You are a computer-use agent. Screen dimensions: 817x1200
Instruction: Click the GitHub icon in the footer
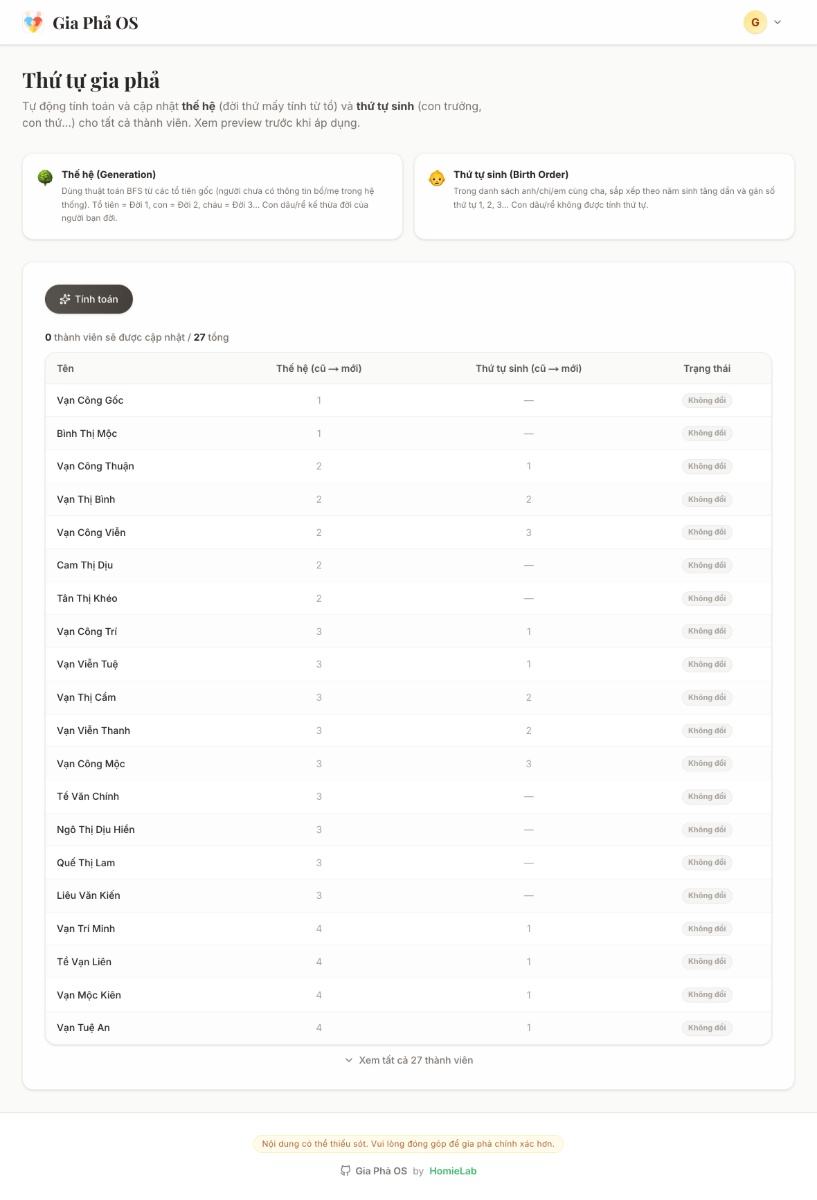(x=345, y=1171)
